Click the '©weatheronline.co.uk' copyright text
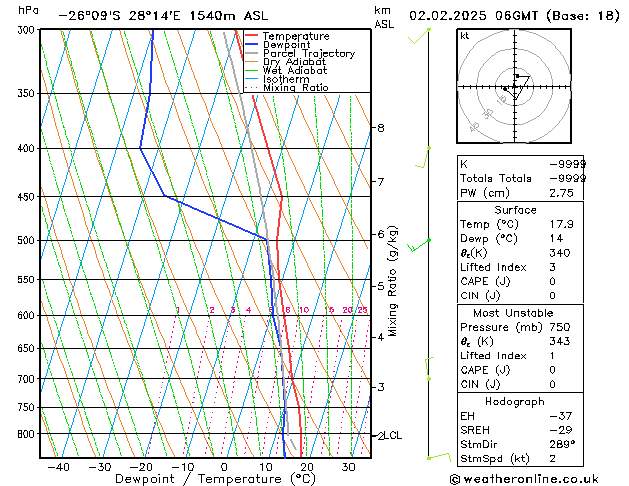Screen dimensions: 629x486 coord(524,479)
